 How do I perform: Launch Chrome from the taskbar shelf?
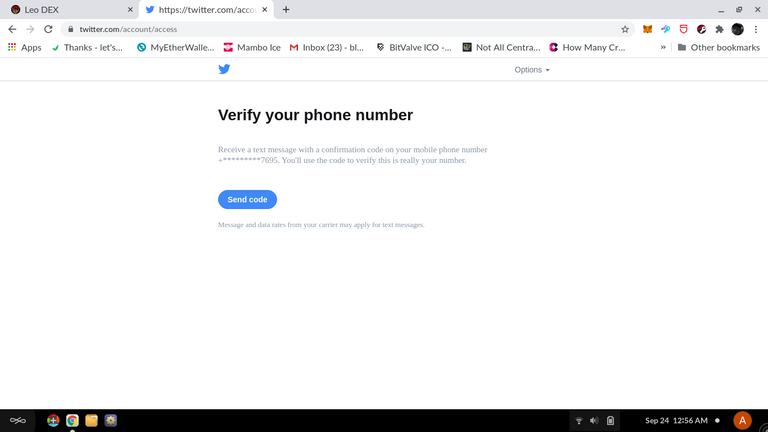point(72,420)
